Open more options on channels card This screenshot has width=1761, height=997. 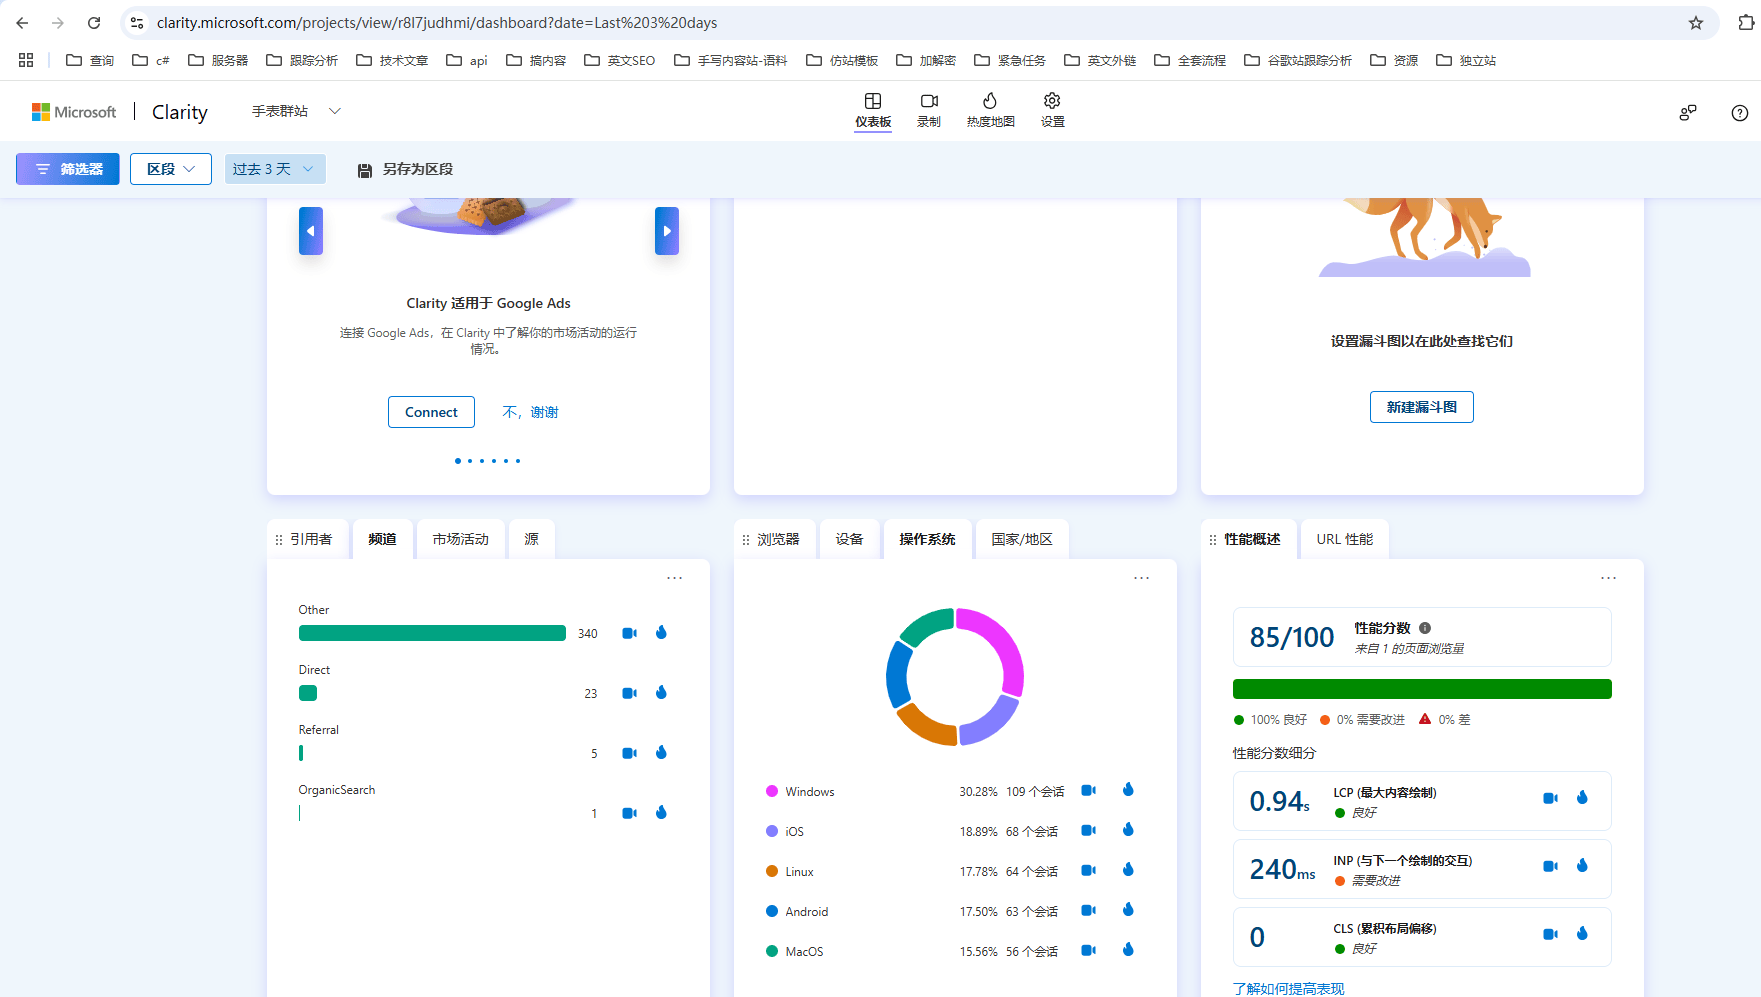[x=675, y=578]
